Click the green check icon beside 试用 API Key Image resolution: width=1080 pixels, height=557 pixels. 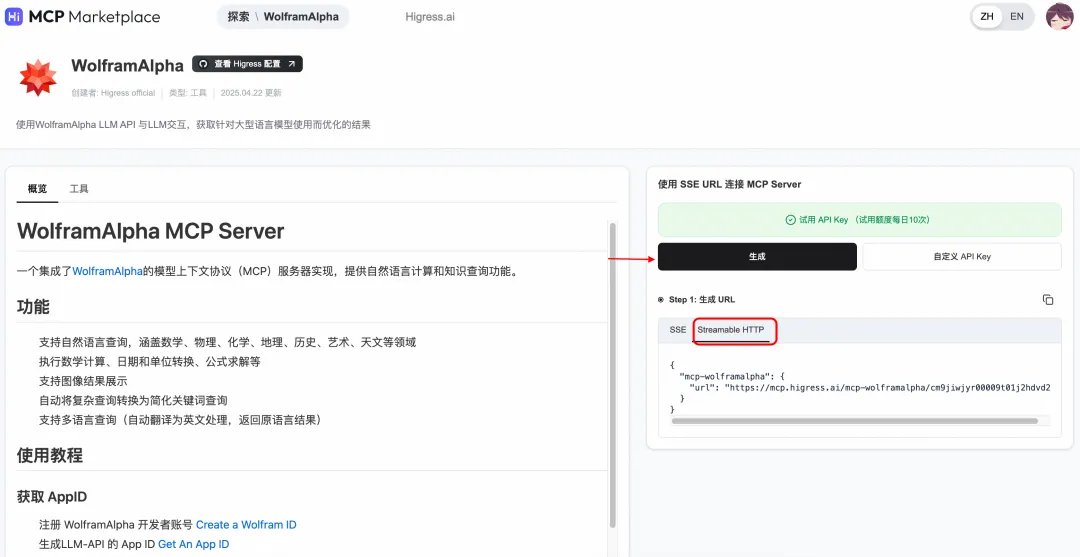click(x=791, y=220)
